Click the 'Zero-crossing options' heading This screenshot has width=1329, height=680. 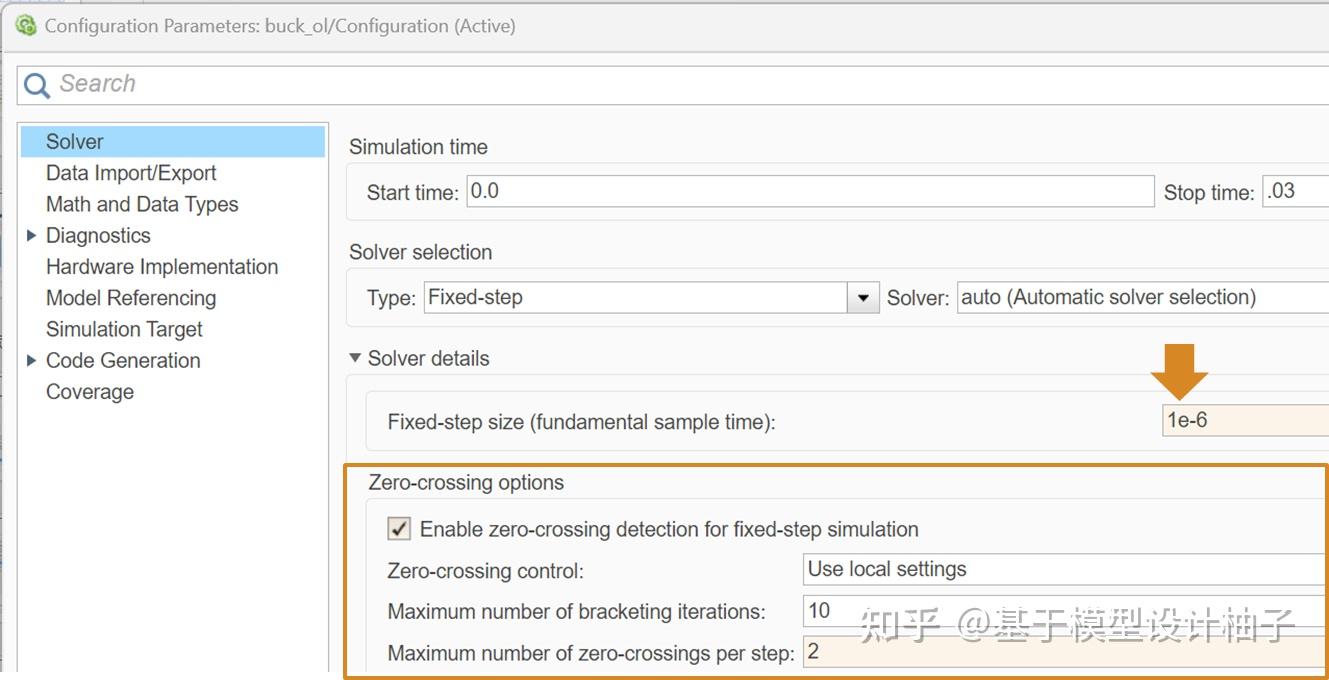(x=466, y=483)
